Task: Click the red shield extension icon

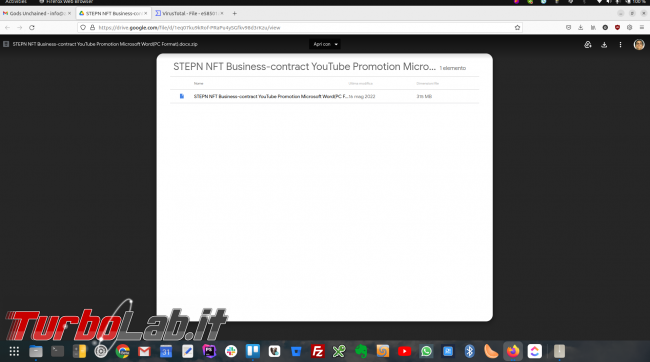Action: 617,28
